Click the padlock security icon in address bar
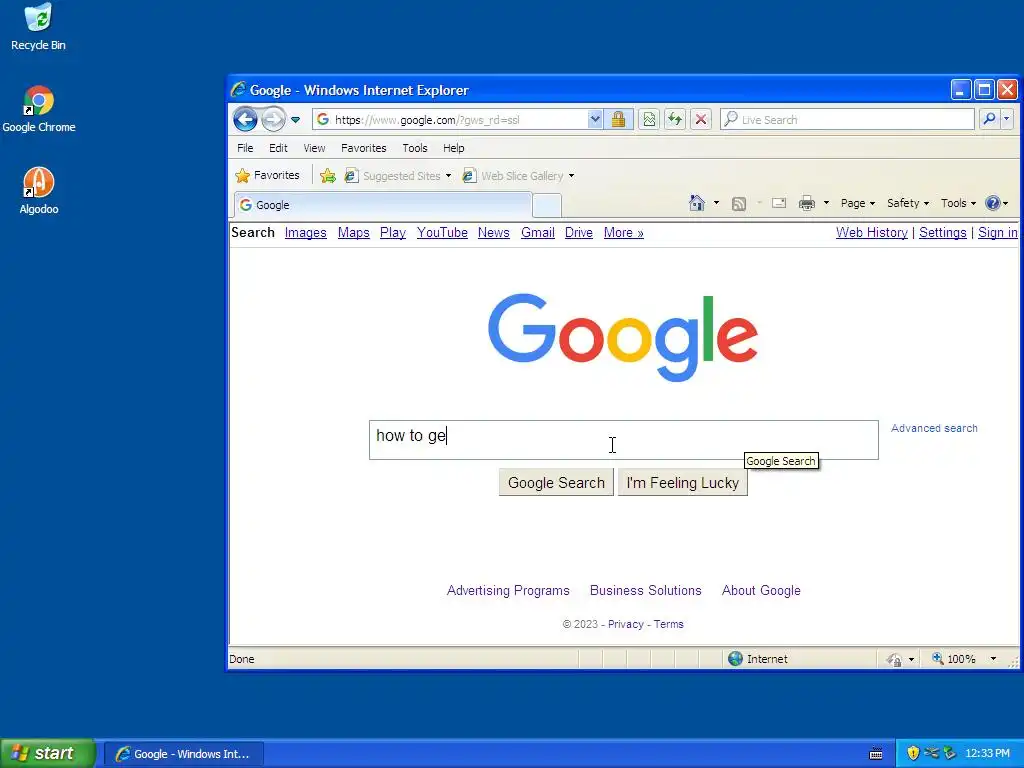This screenshot has height=768, width=1024. [x=618, y=120]
